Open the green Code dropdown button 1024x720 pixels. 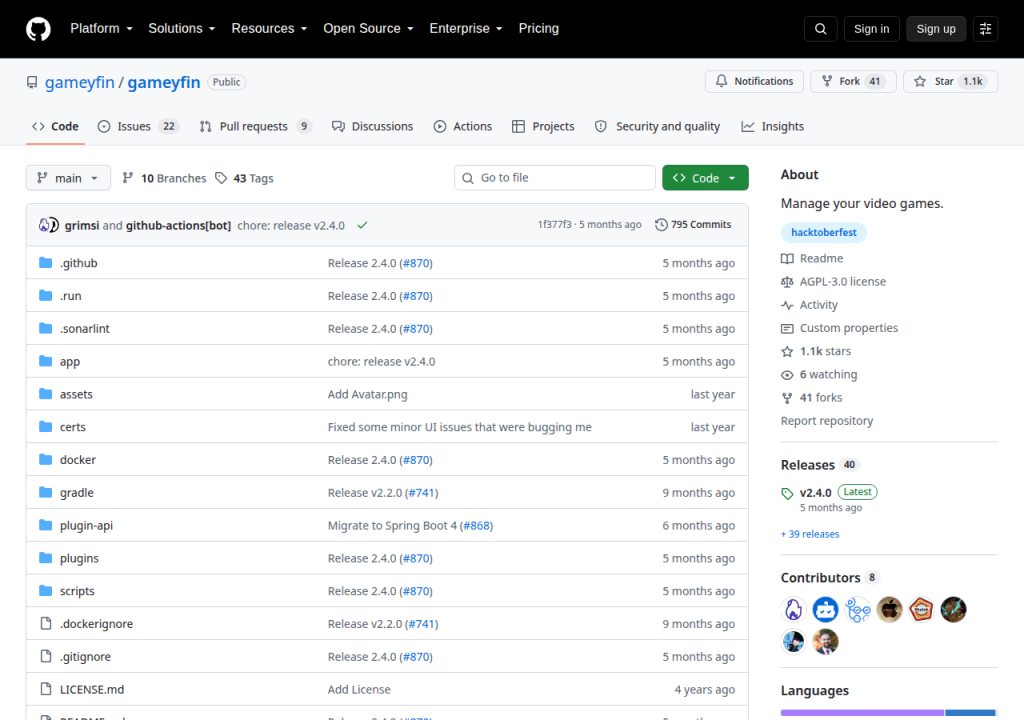pyautogui.click(x=705, y=178)
